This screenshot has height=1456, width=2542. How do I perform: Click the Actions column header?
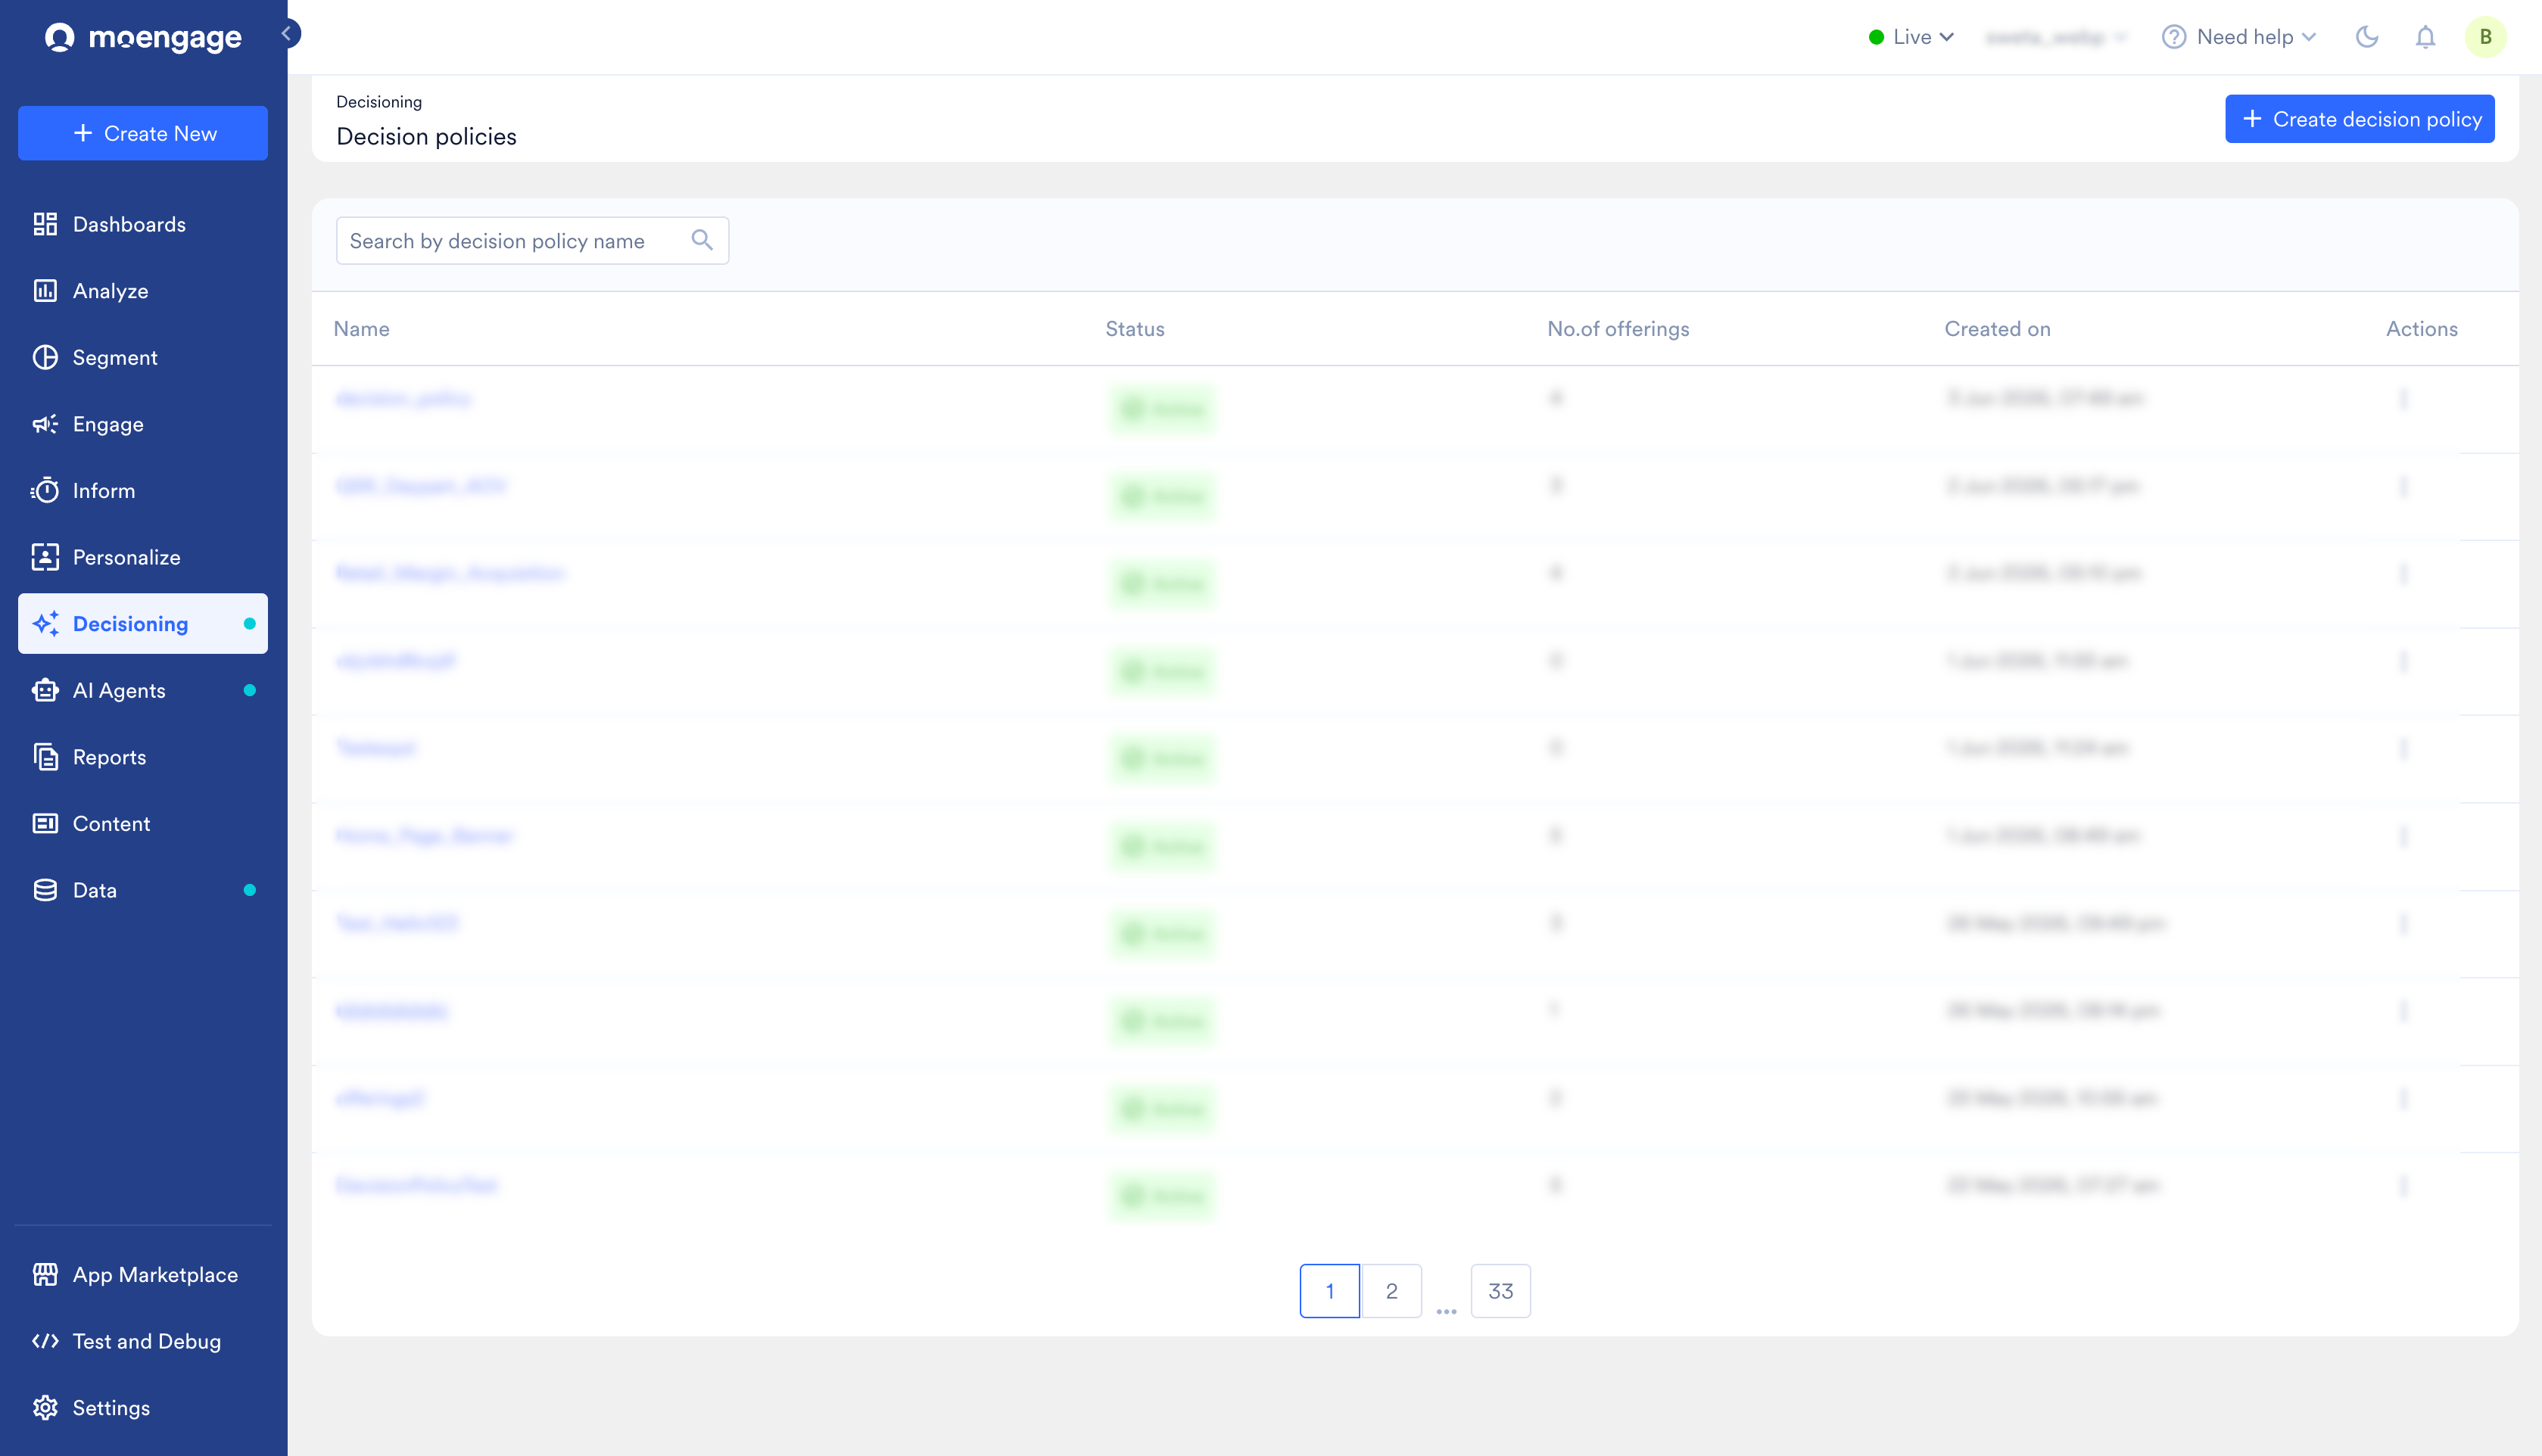click(x=2421, y=329)
